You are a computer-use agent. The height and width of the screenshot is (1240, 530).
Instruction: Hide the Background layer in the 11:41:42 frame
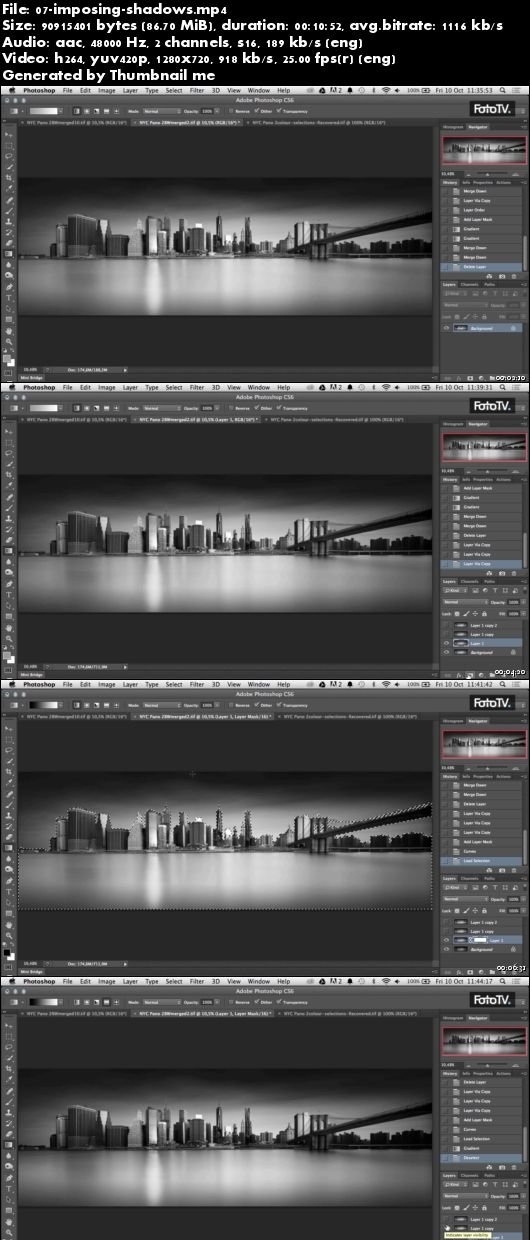(446, 950)
